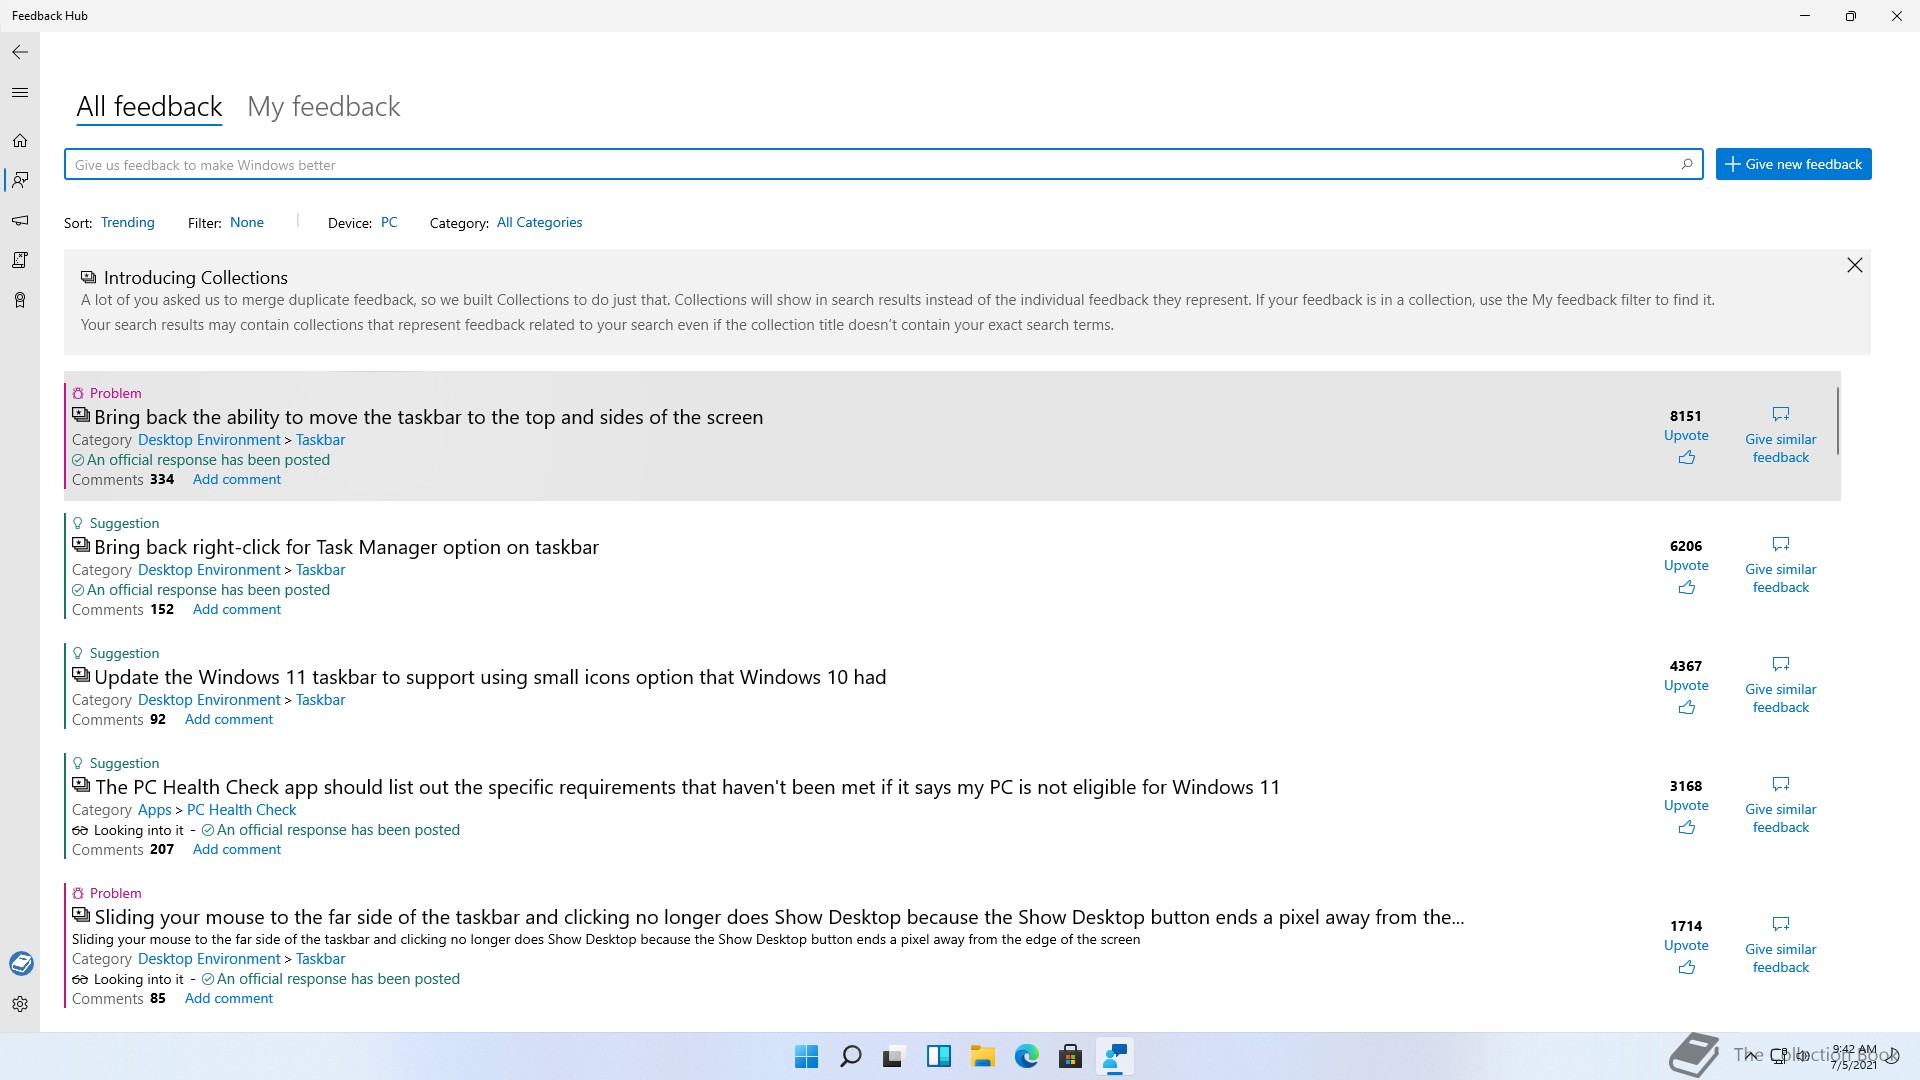The height and width of the screenshot is (1080, 1920).
Task: Upvote the small icons taskbar suggestion
Action: (x=1686, y=697)
